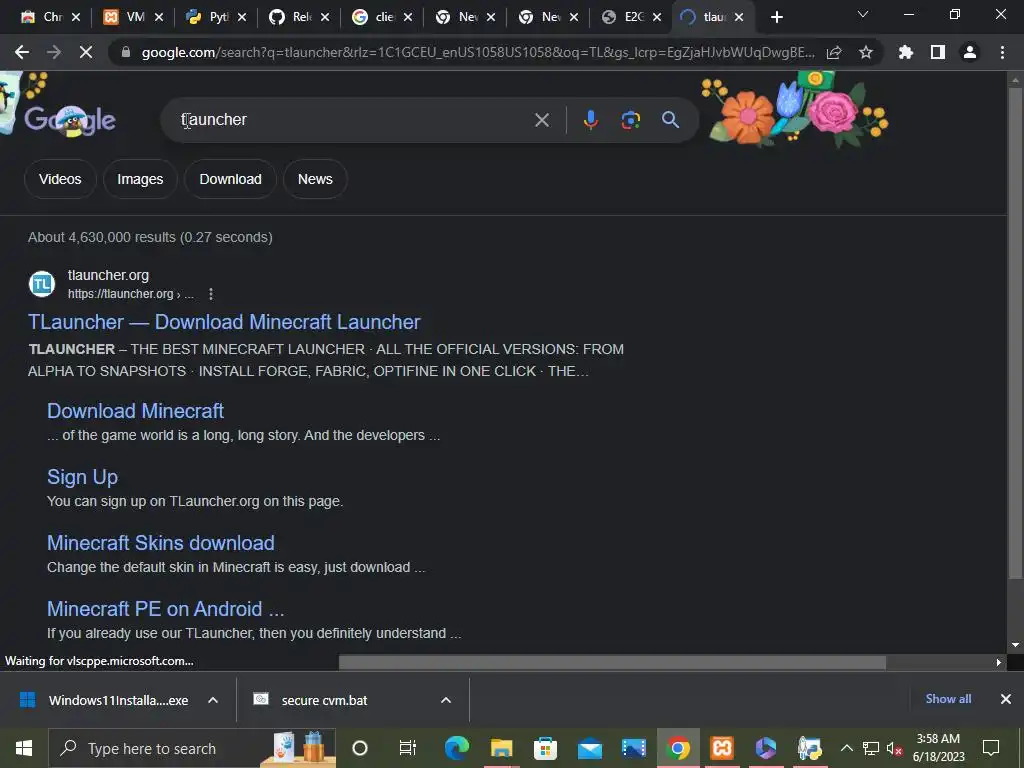Launch Microsoft Edge from the taskbar
This screenshot has width=1024, height=768.
[x=456, y=748]
